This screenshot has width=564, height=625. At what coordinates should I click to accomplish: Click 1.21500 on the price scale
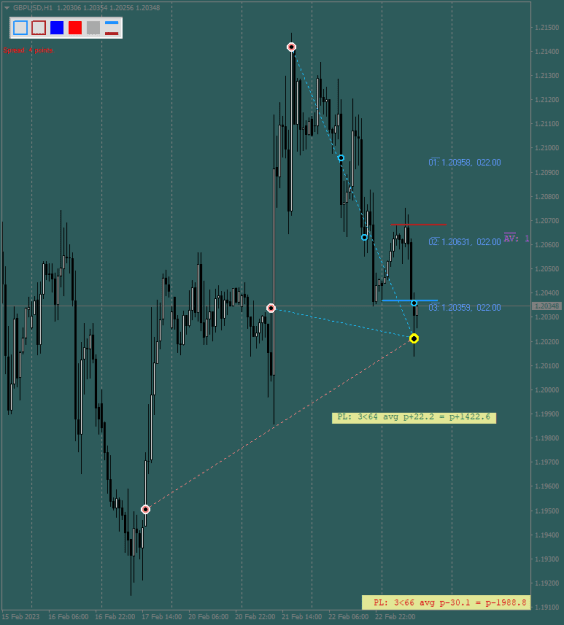tap(547, 28)
